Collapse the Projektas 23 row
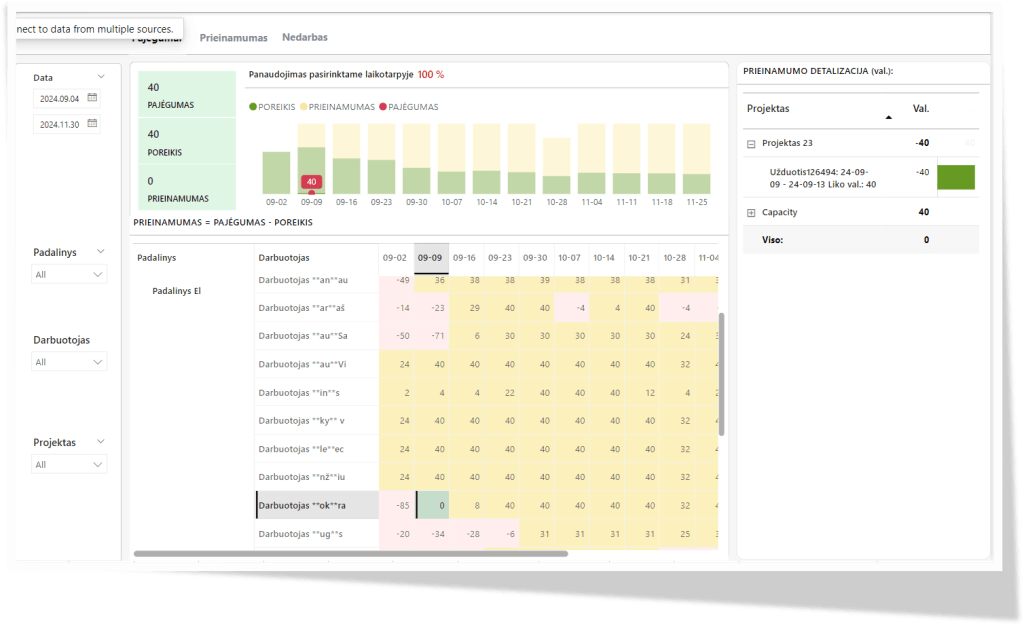 750,143
